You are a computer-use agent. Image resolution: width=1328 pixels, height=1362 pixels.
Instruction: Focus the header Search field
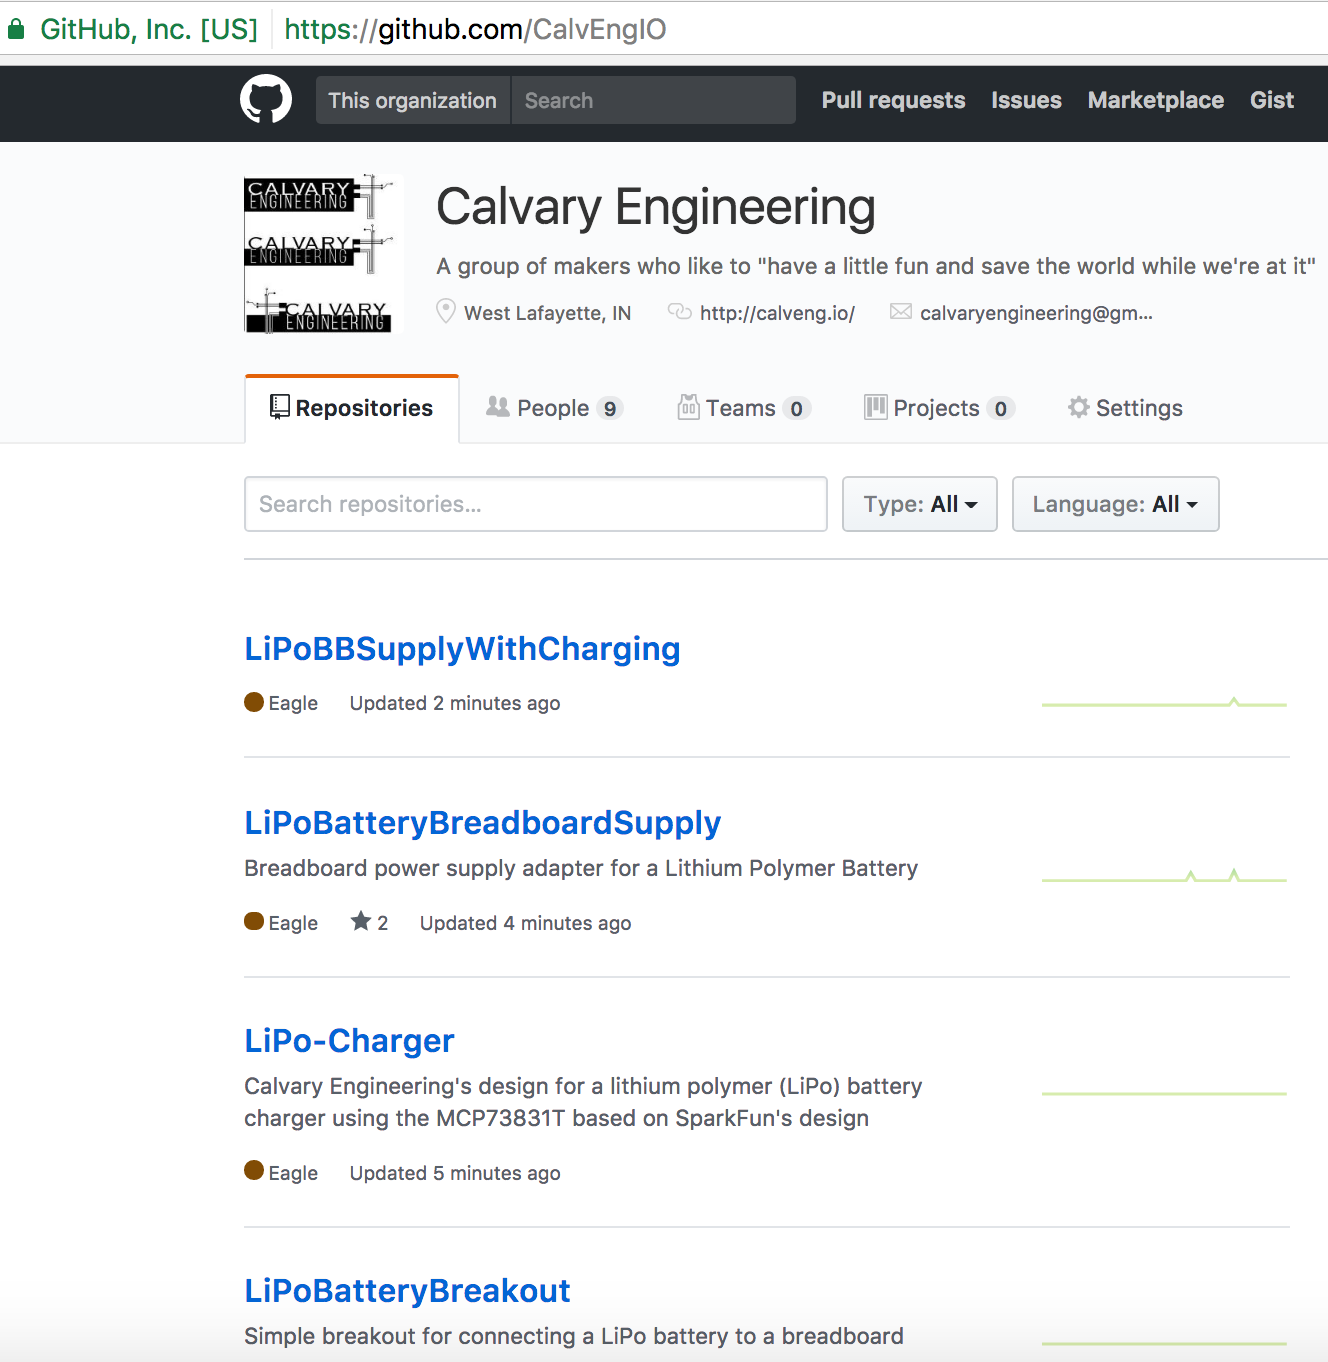[x=654, y=100]
